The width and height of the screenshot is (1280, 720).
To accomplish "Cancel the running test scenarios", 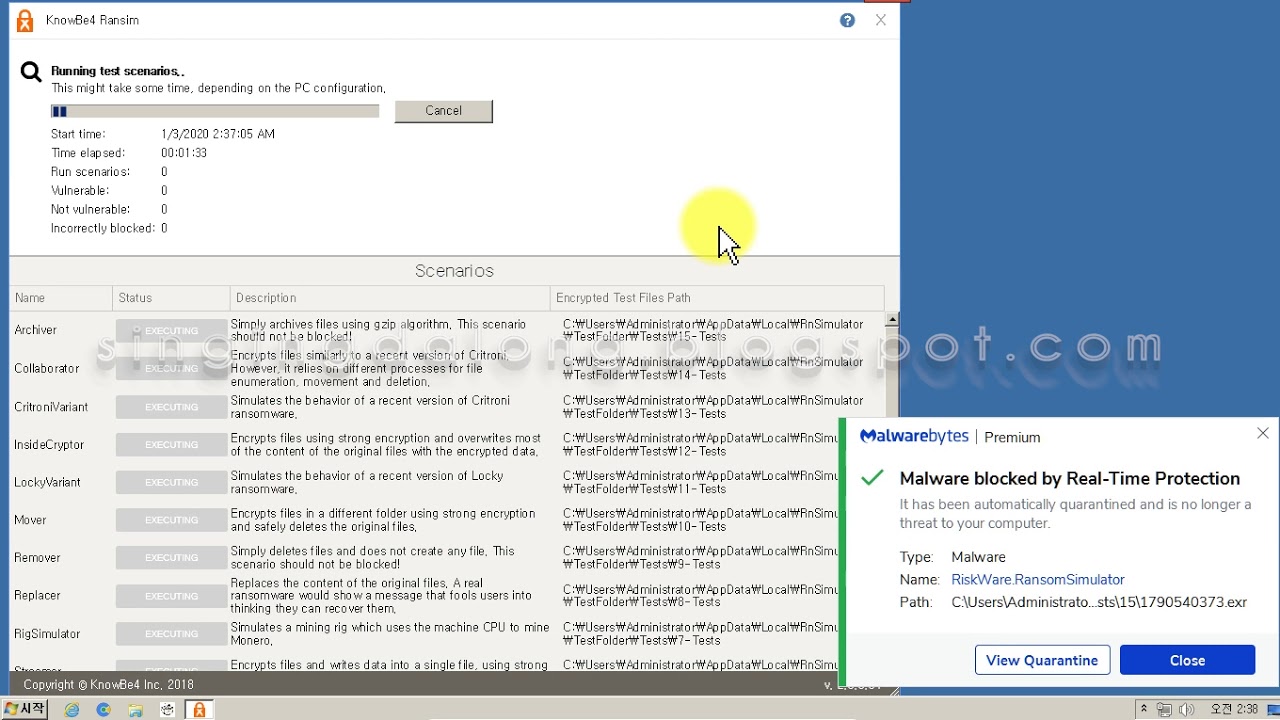I will tap(443, 111).
